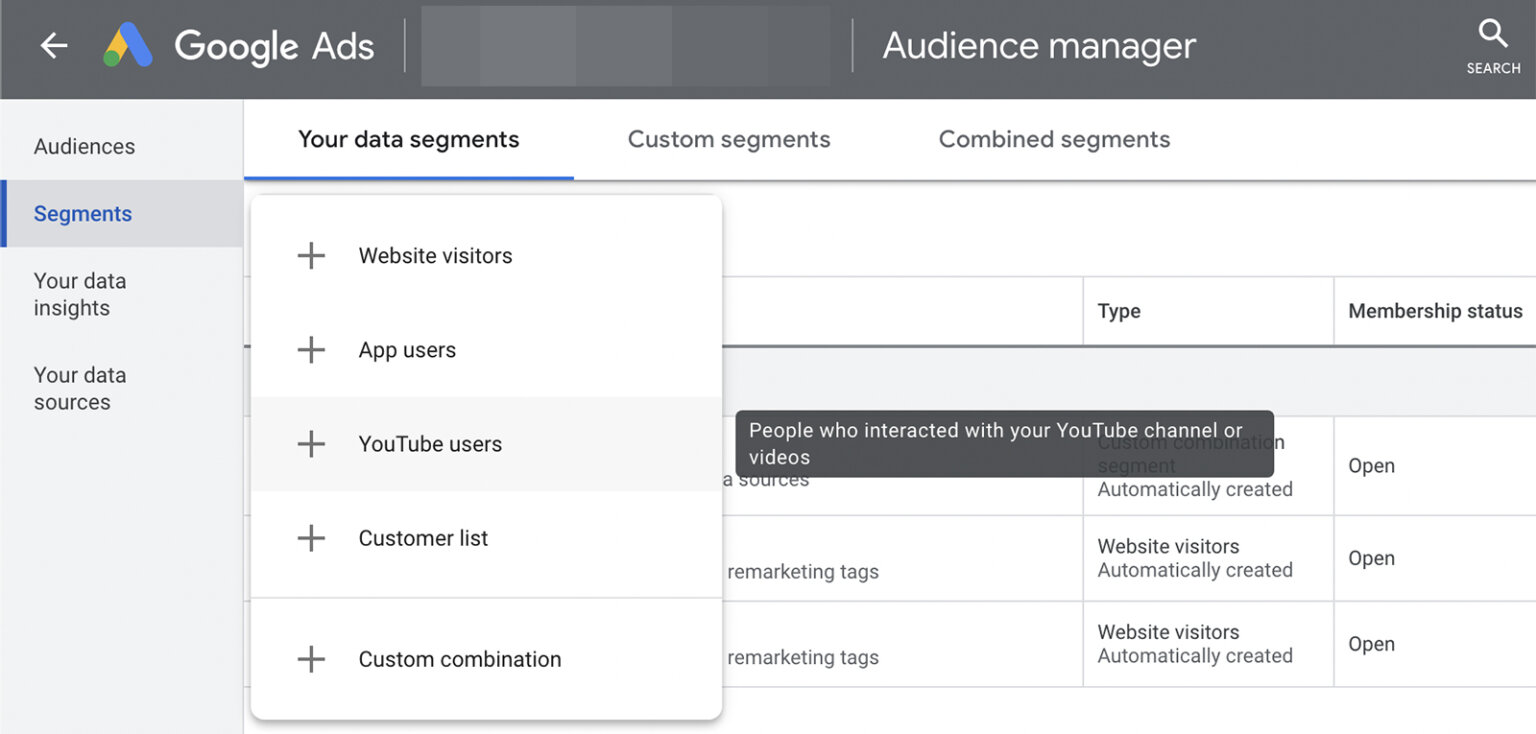Select the YouTube users segment option

[x=430, y=443]
